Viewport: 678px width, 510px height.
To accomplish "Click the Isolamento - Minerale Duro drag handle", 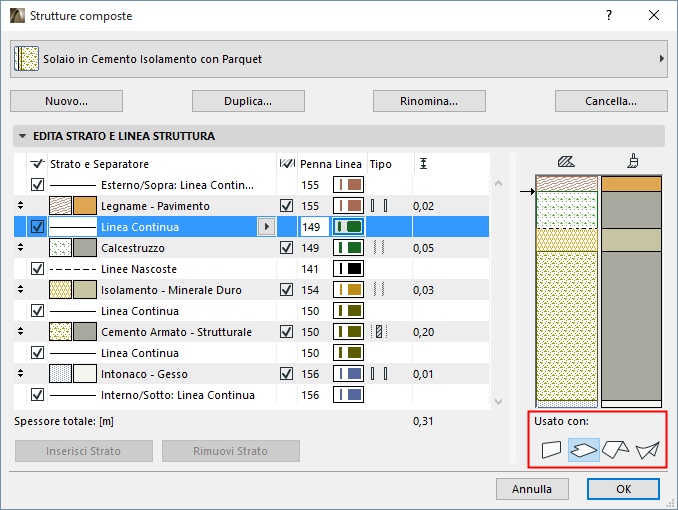I will [x=20, y=289].
